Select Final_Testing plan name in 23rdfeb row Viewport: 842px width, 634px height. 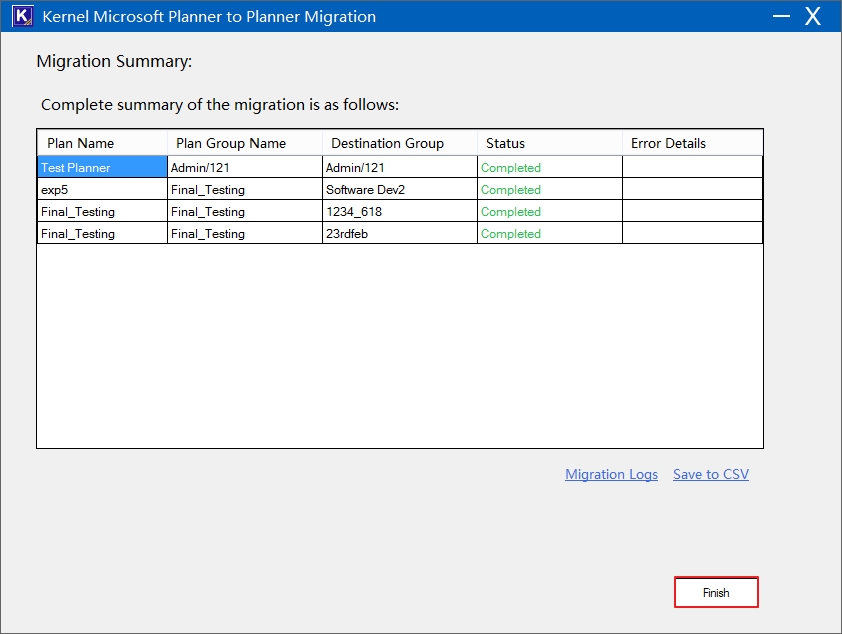(102, 233)
